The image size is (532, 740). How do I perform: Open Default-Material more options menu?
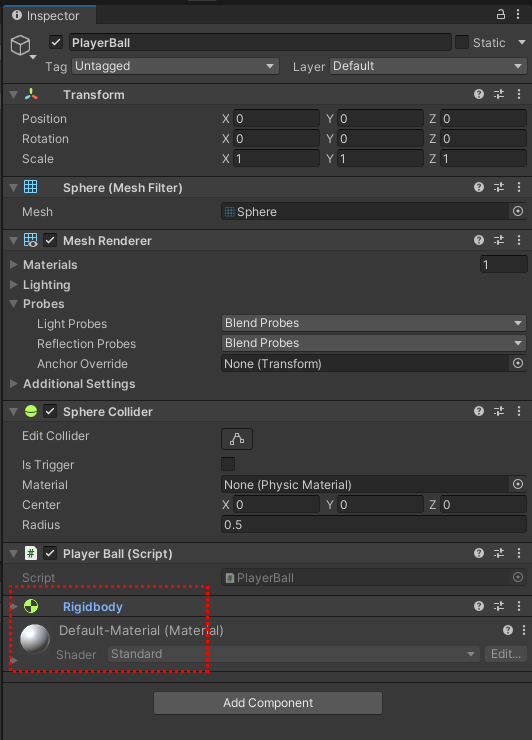(x=524, y=630)
